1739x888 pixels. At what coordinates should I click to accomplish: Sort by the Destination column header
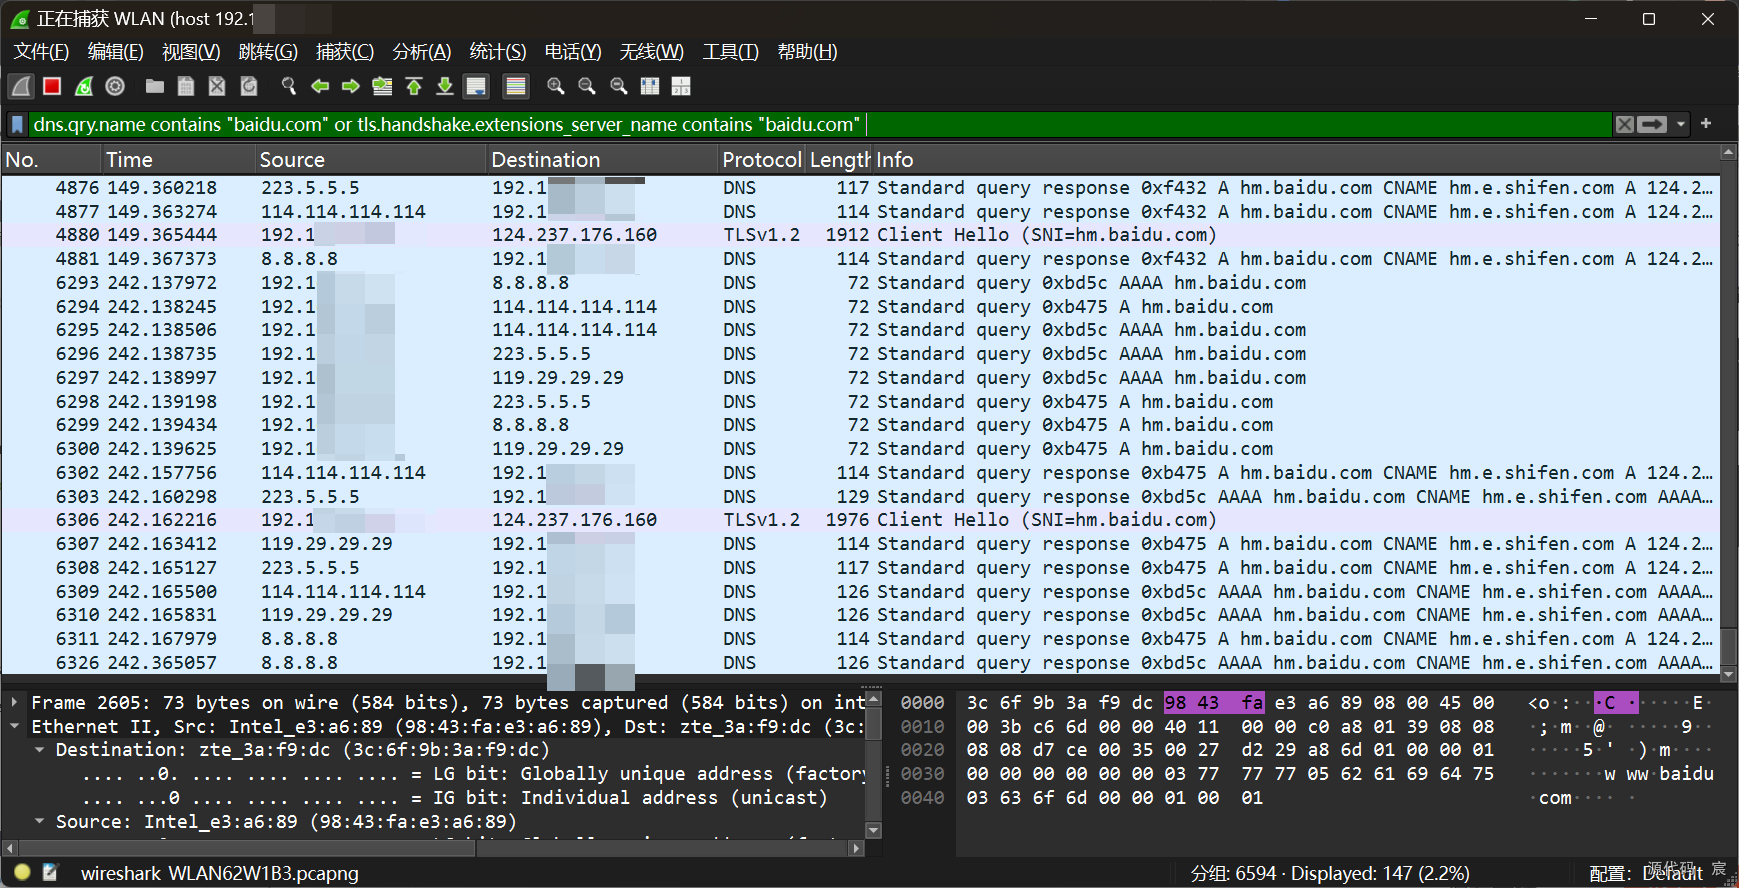[603, 160]
